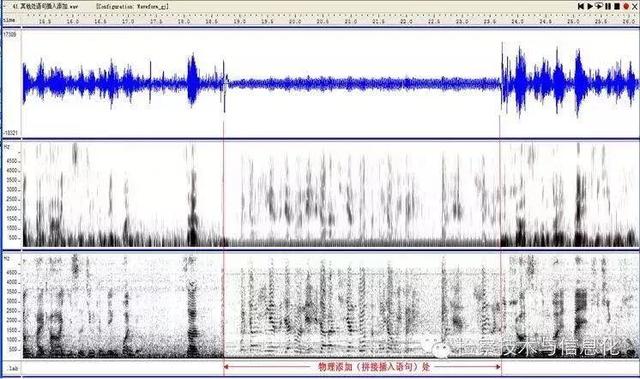Click the 22.0 mark on the time ruler
This screenshot has height=379, width=640.
406,21
